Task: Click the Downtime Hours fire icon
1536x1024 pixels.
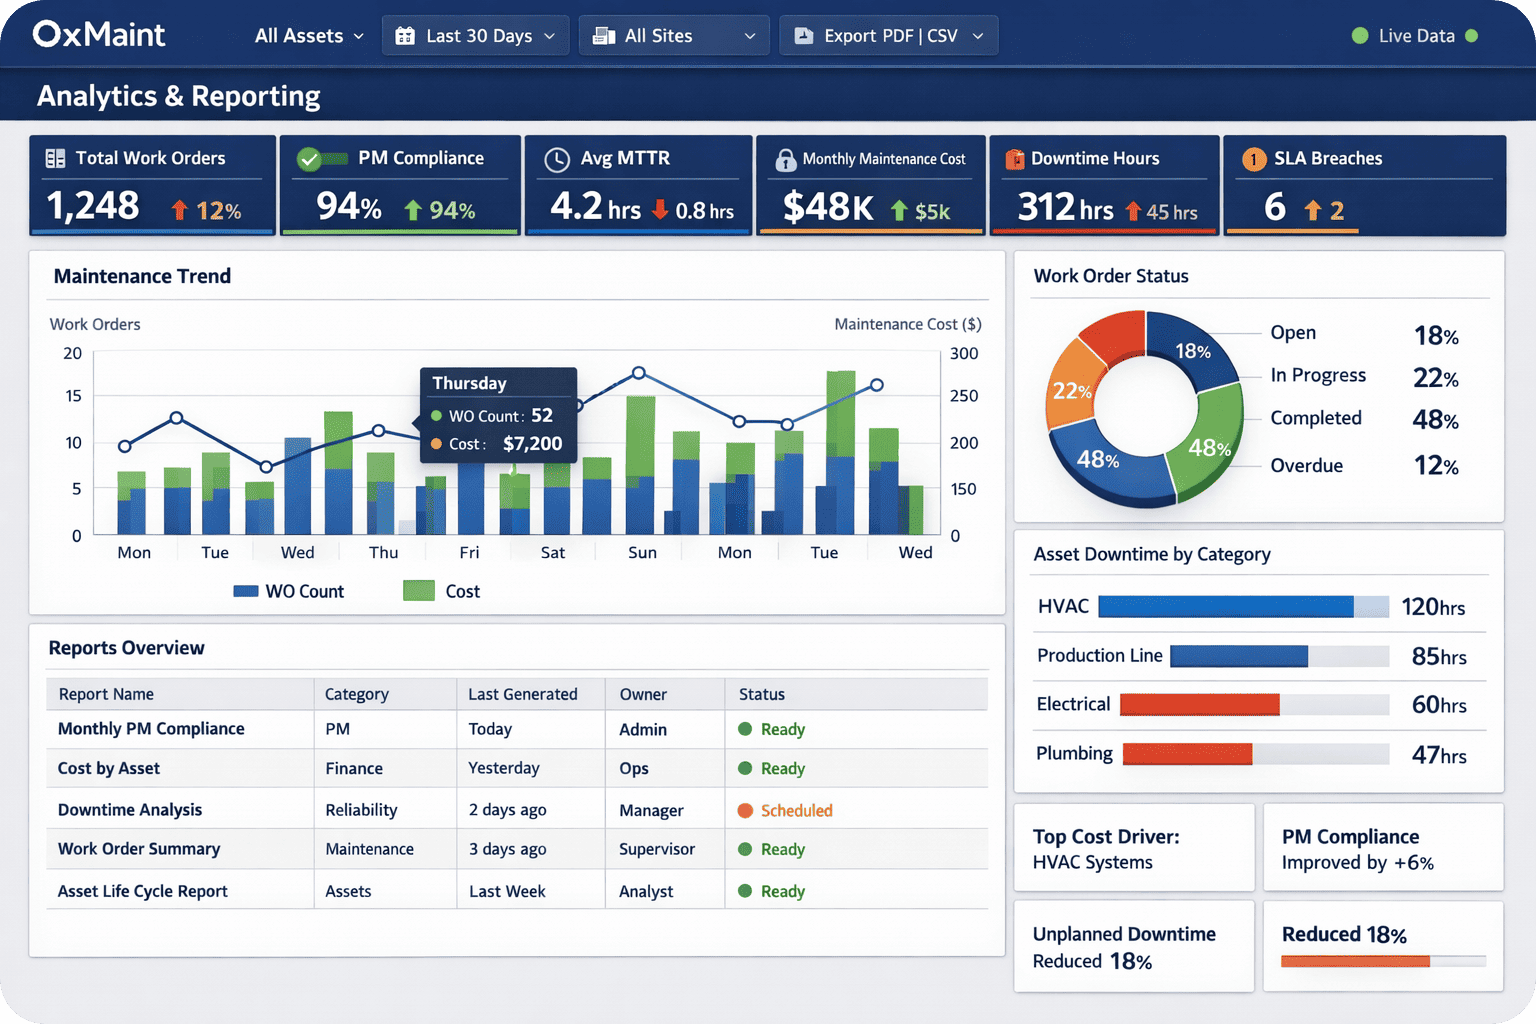Action: pyautogui.click(x=1016, y=158)
